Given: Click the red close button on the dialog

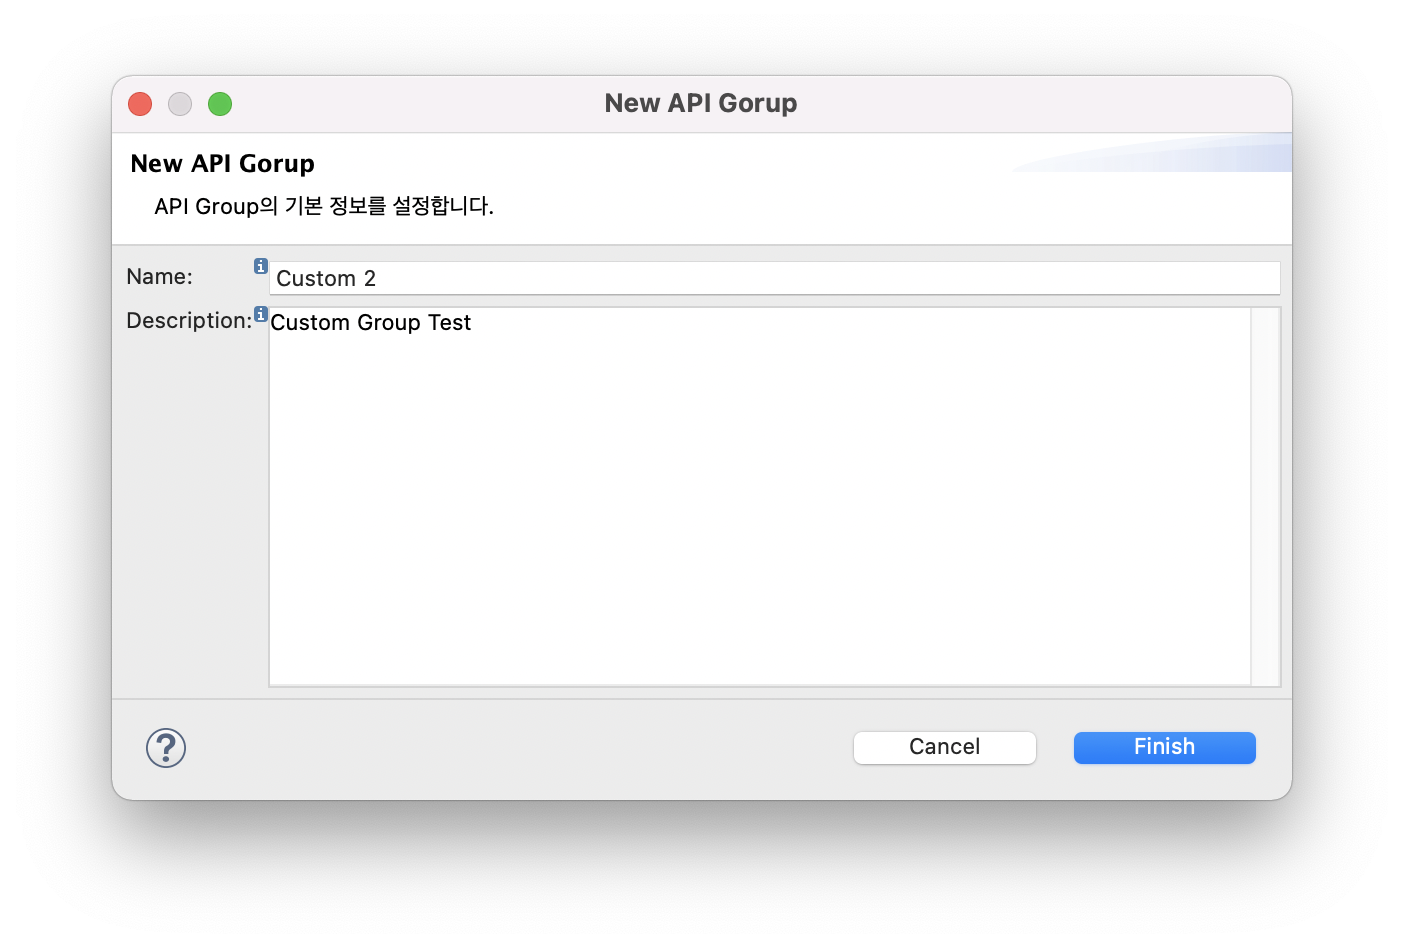Looking at the screenshot, I should coord(139,103).
